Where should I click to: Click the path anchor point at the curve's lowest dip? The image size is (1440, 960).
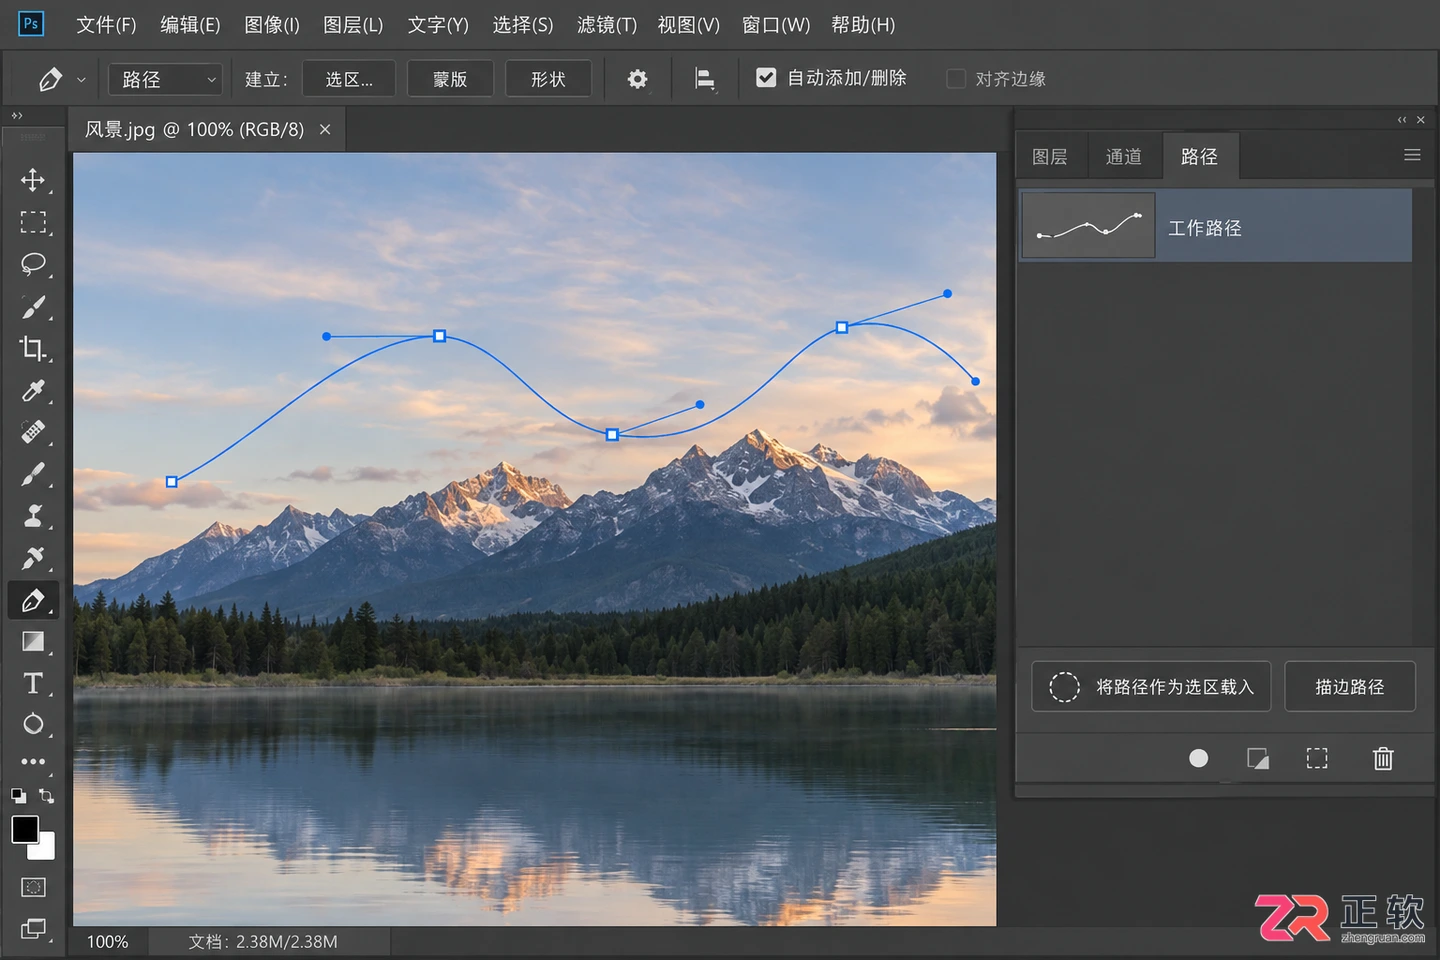(x=612, y=435)
